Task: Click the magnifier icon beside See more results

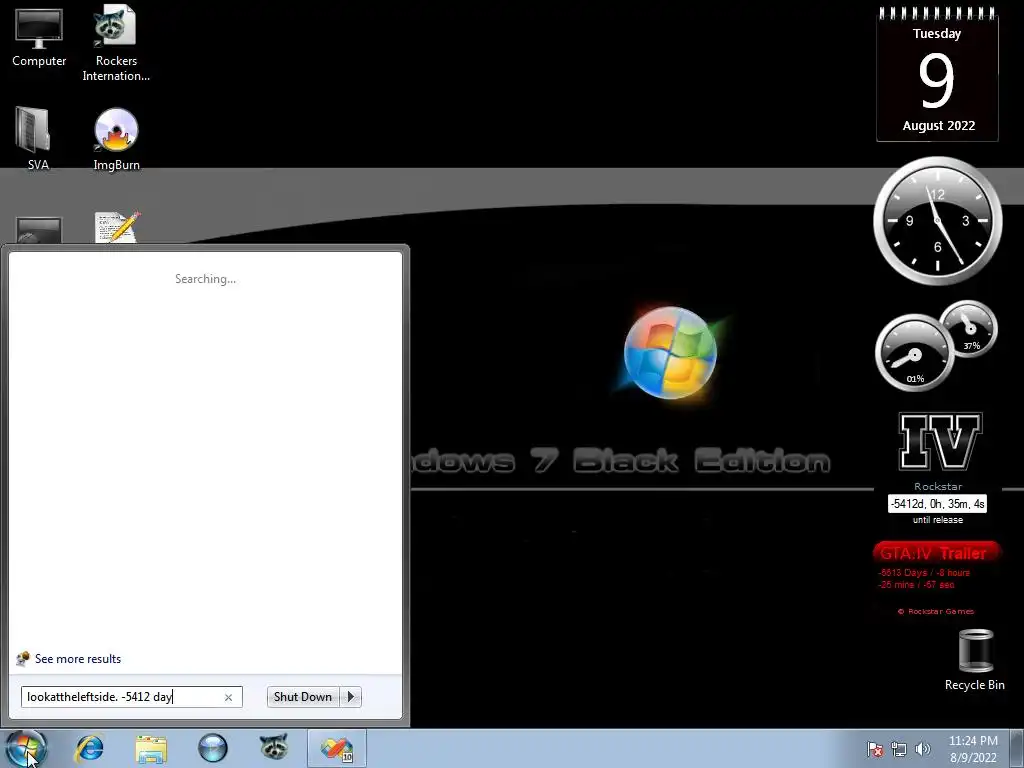Action: pos(23,658)
